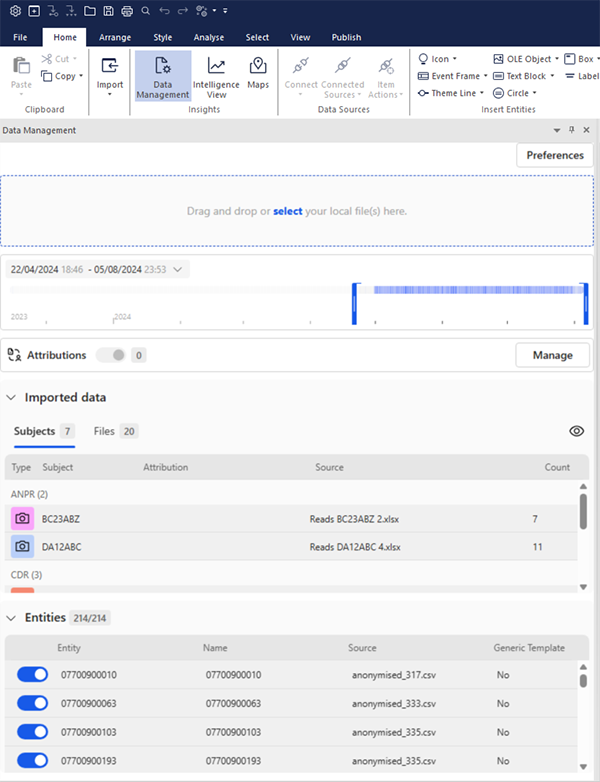Click the print icon in quick access toolbar
The height and width of the screenshot is (782, 600).
tap(127, 11)
